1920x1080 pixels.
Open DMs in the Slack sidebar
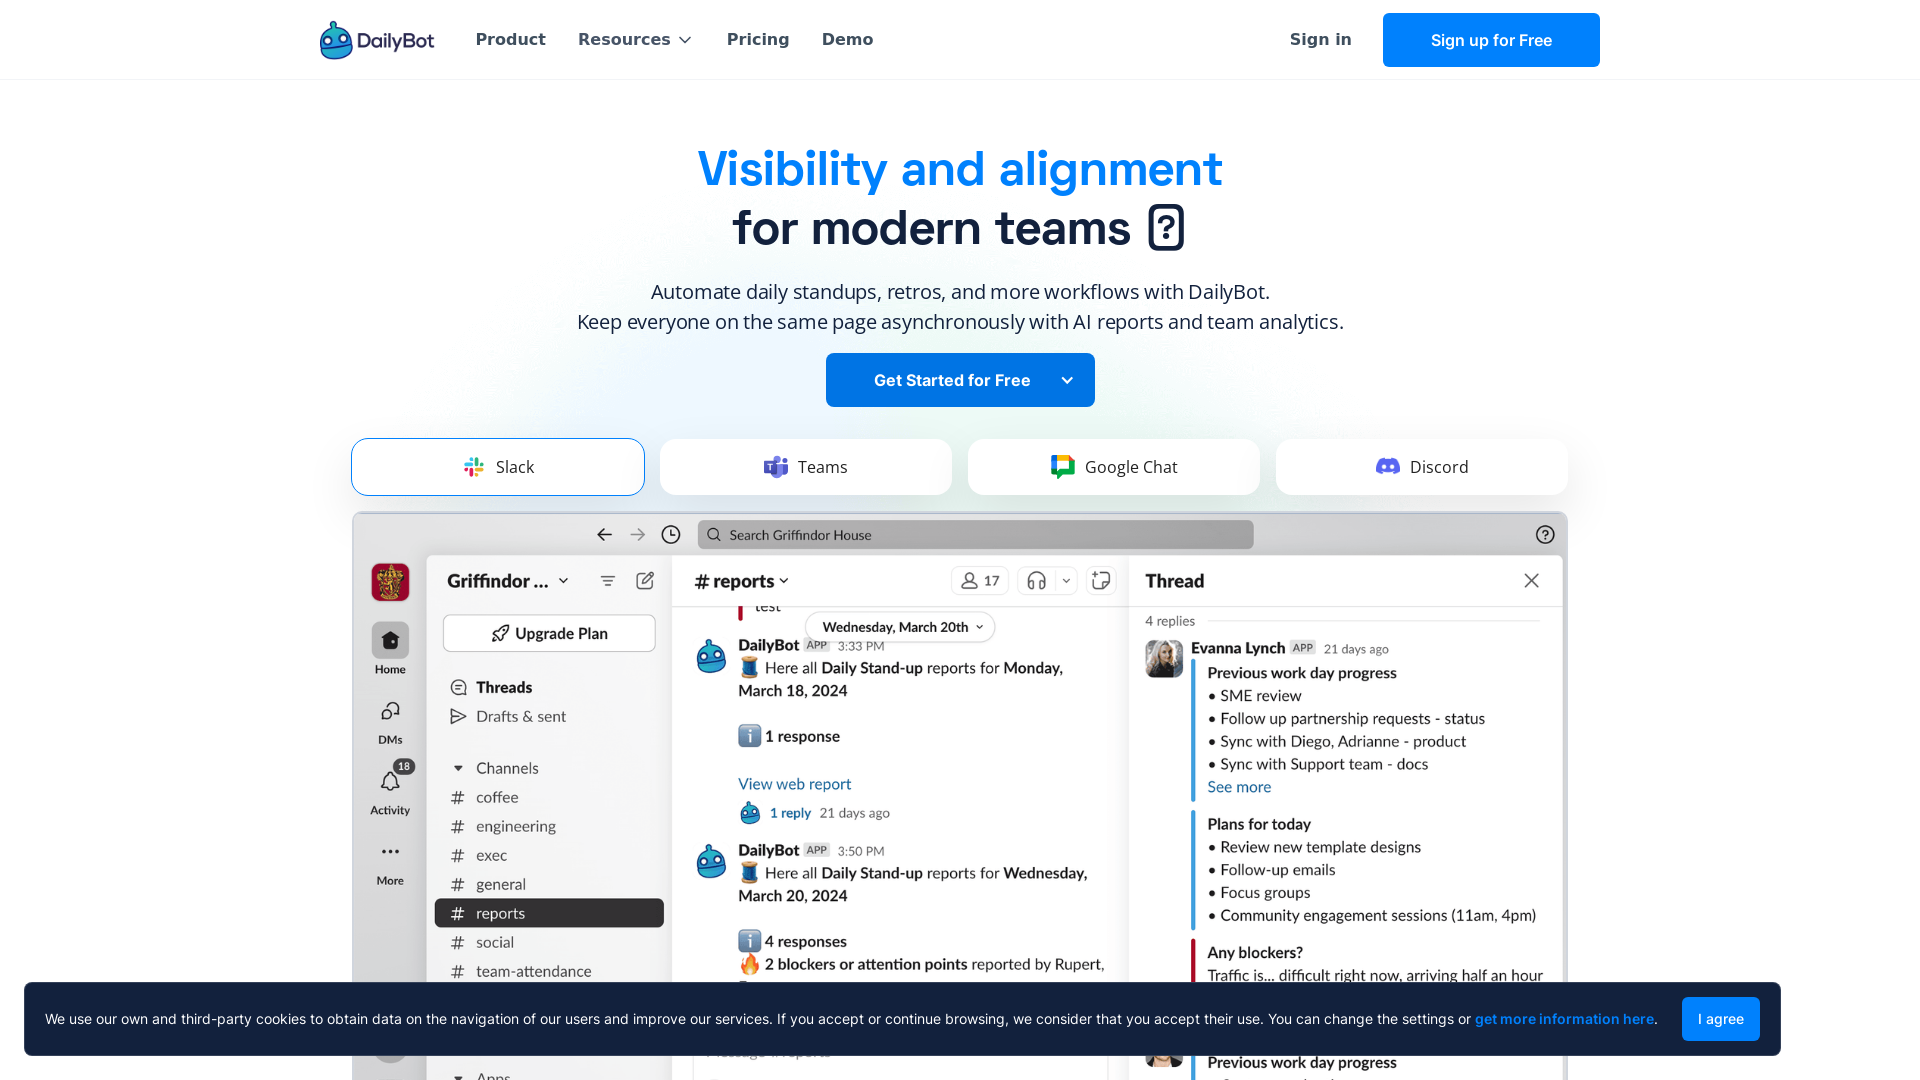[390, 722]
